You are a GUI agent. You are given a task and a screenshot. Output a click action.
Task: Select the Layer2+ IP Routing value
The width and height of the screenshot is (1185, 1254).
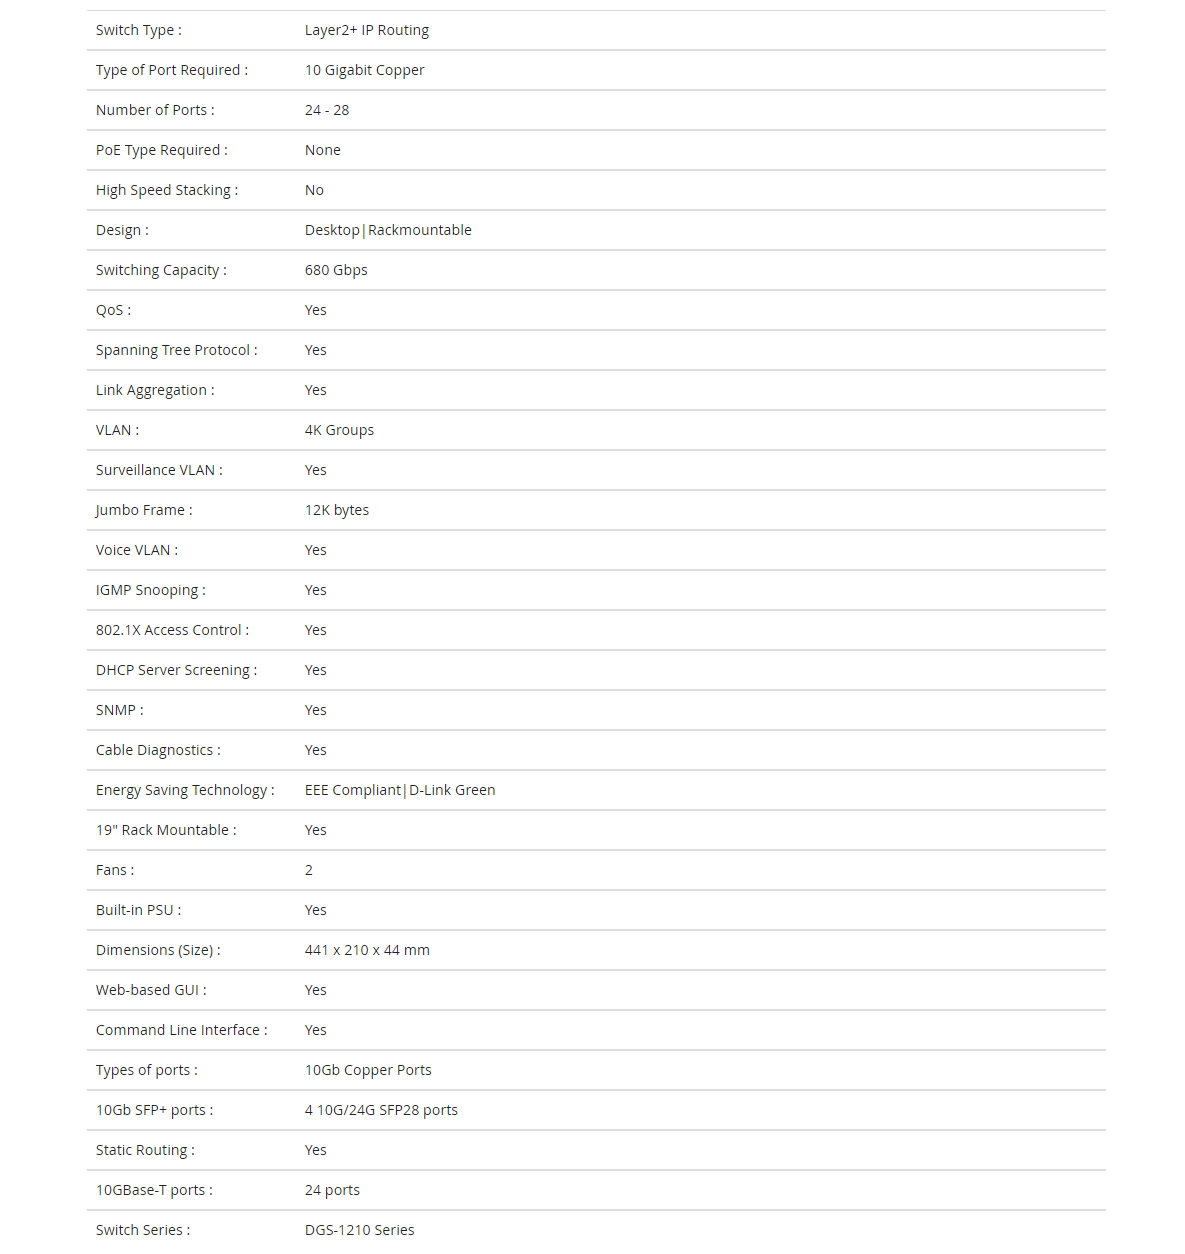point(367,30)
